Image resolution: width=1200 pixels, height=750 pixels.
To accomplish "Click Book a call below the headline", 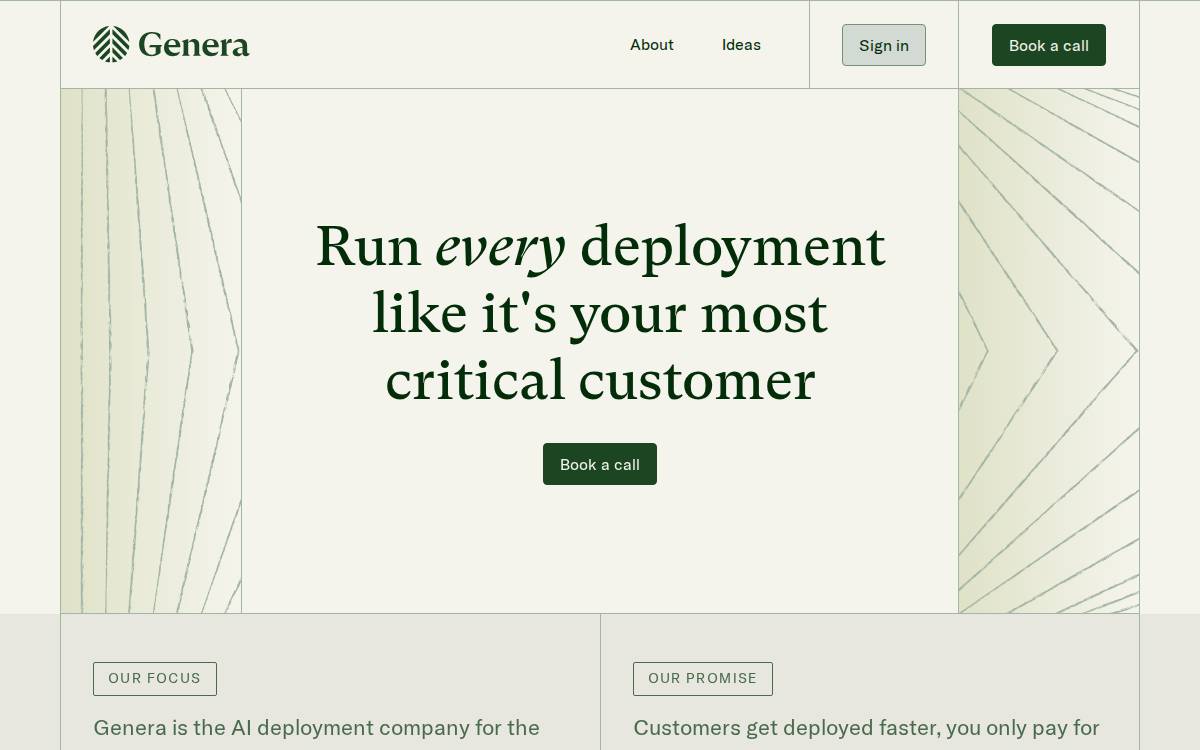I will click(600, 464).
